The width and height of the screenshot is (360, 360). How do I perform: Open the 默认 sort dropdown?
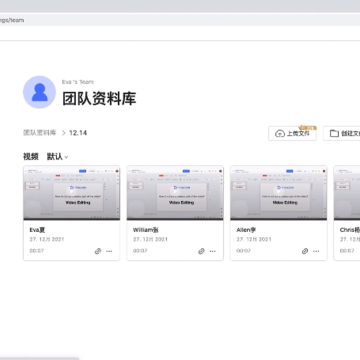point(57,157)
